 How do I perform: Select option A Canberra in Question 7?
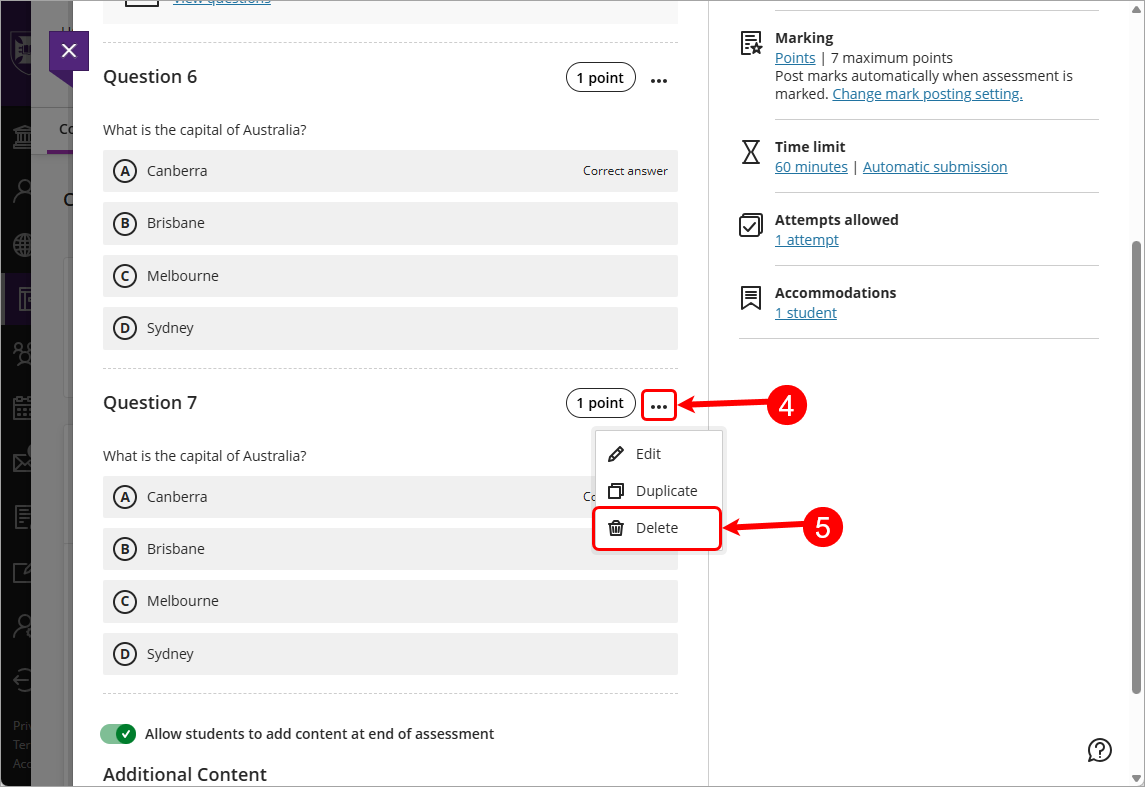pyautogui.click(x=390, y=497)
